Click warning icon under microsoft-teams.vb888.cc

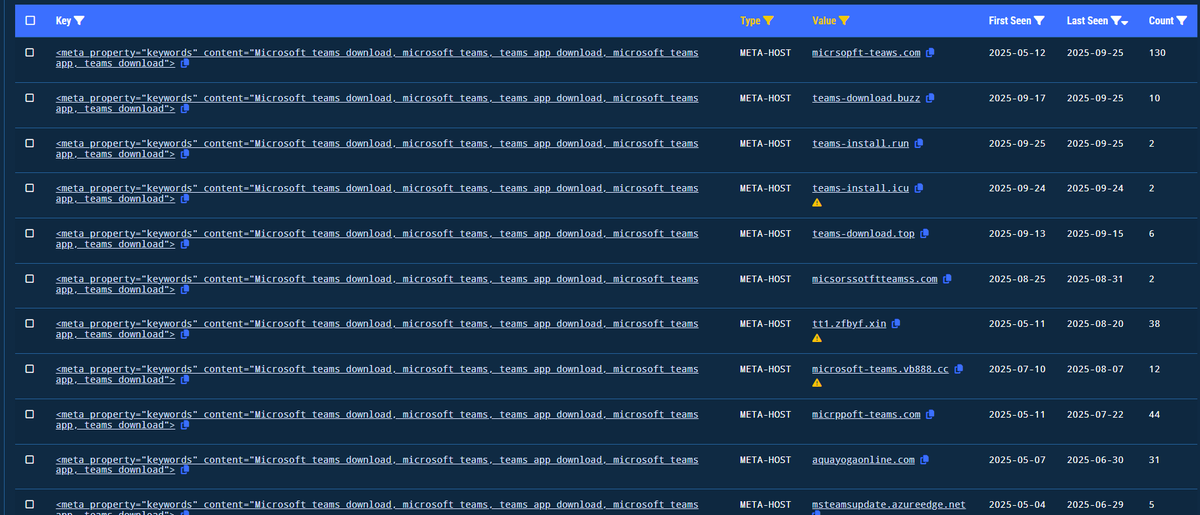coord(817,382)
